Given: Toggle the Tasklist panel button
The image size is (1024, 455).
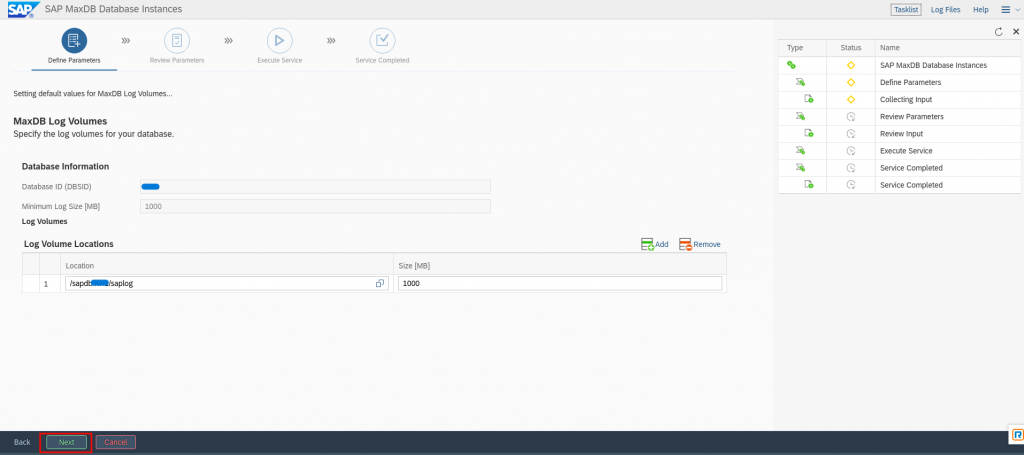Looking at the screenshot, I should pyautogui.click(x=905, y=9).
